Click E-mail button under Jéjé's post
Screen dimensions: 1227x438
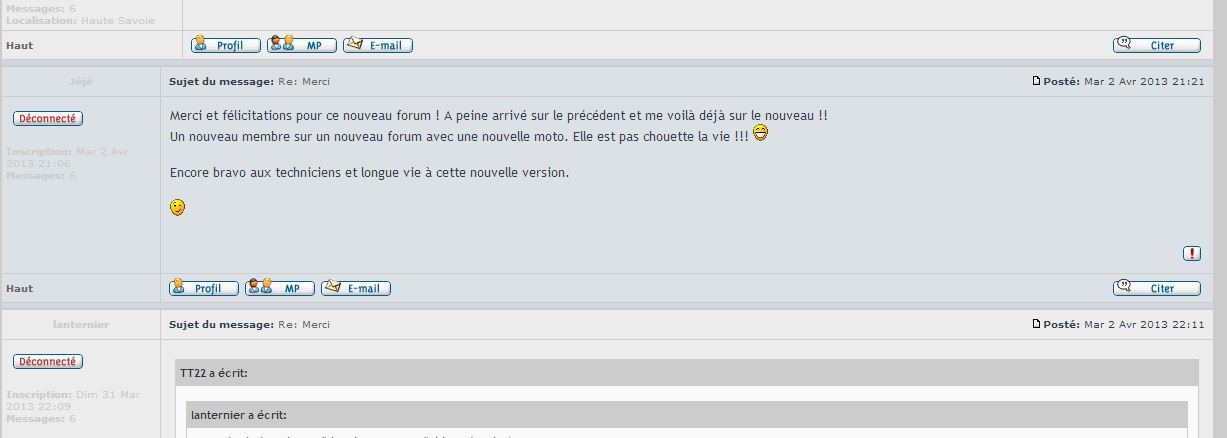[x=356, y=288]
